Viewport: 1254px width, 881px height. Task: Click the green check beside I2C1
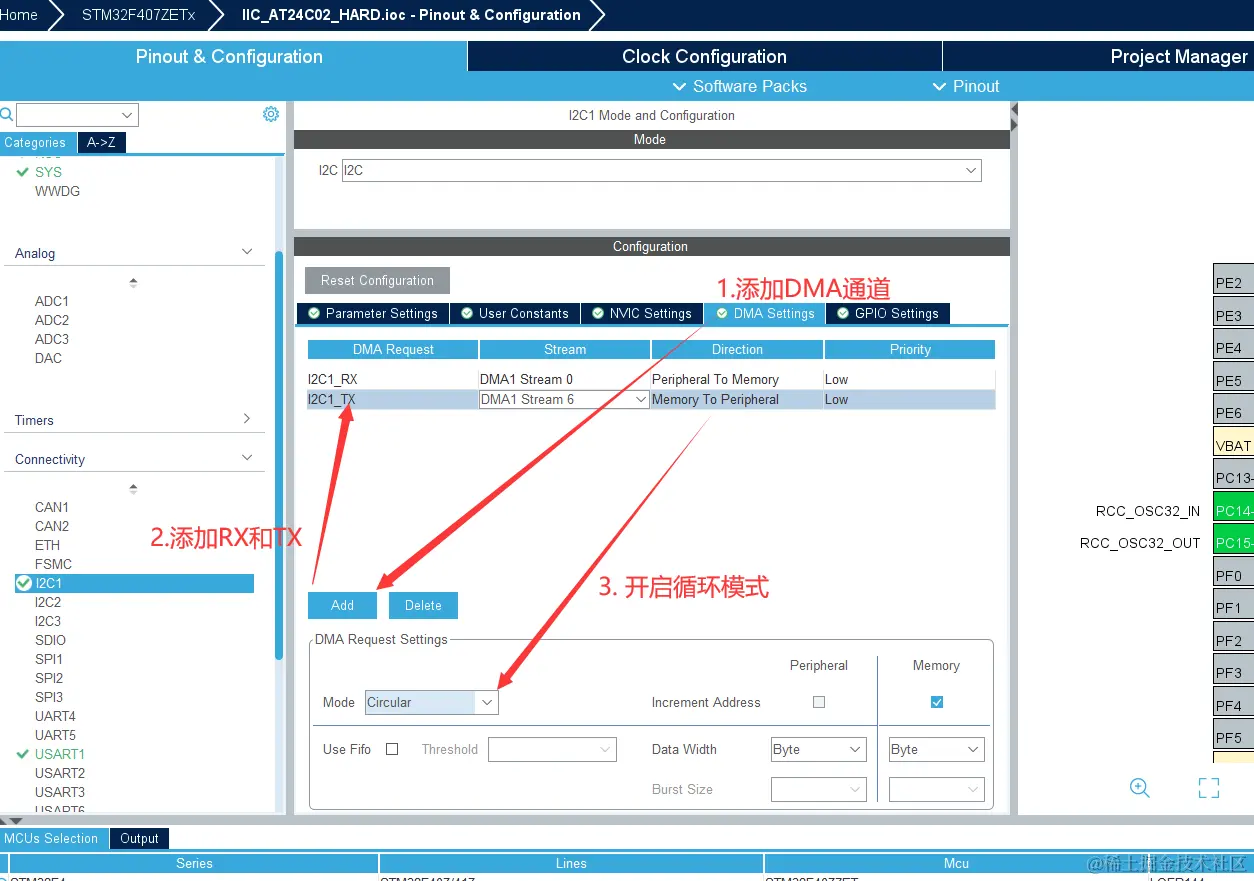(24, 583)
